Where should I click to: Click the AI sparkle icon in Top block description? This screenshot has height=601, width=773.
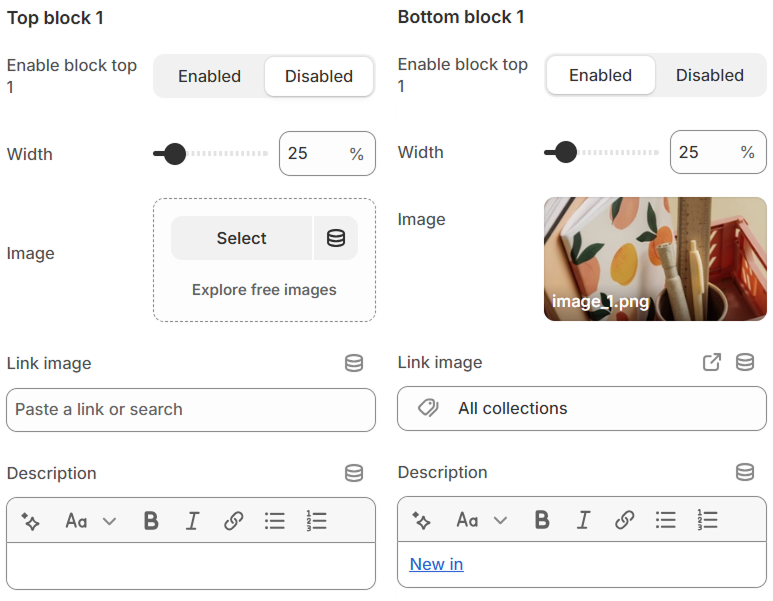(31, 521)
